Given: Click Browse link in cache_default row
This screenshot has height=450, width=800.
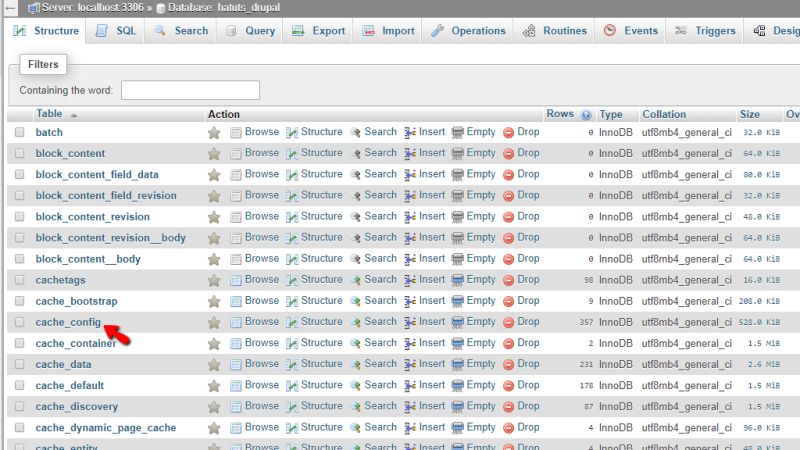Looking at the screenshot, I should coord(262,385).
